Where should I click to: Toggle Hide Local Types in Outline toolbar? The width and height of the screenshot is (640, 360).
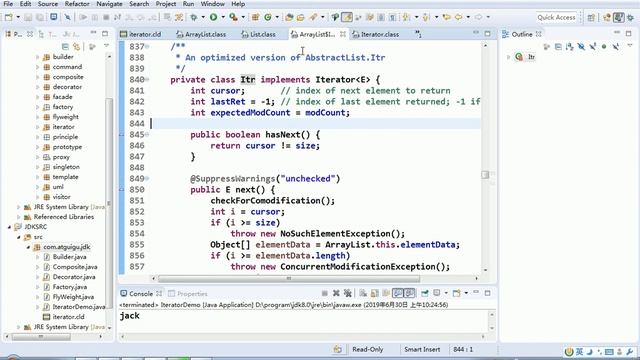pos(616,47)
